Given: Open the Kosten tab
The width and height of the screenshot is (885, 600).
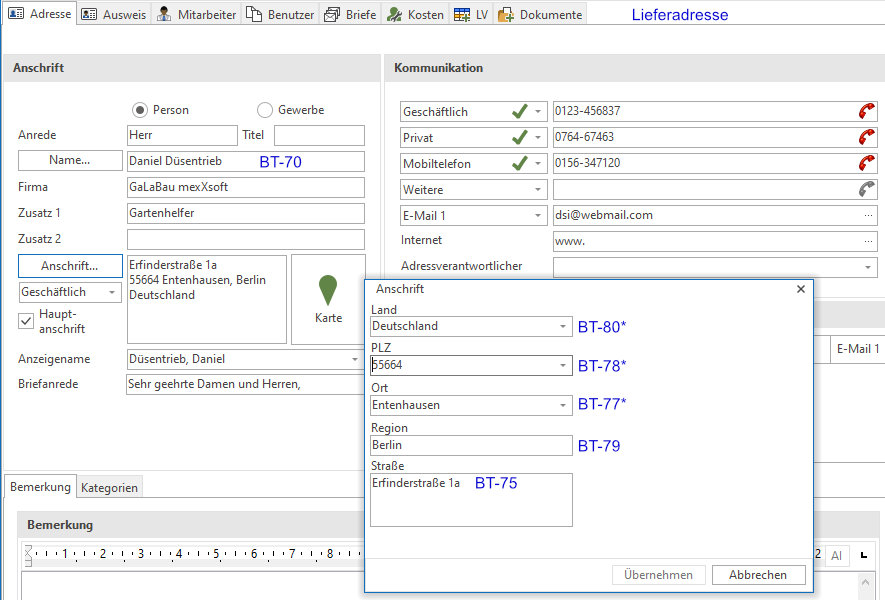Looking at the screenshot, I should (x=415, y=14).
